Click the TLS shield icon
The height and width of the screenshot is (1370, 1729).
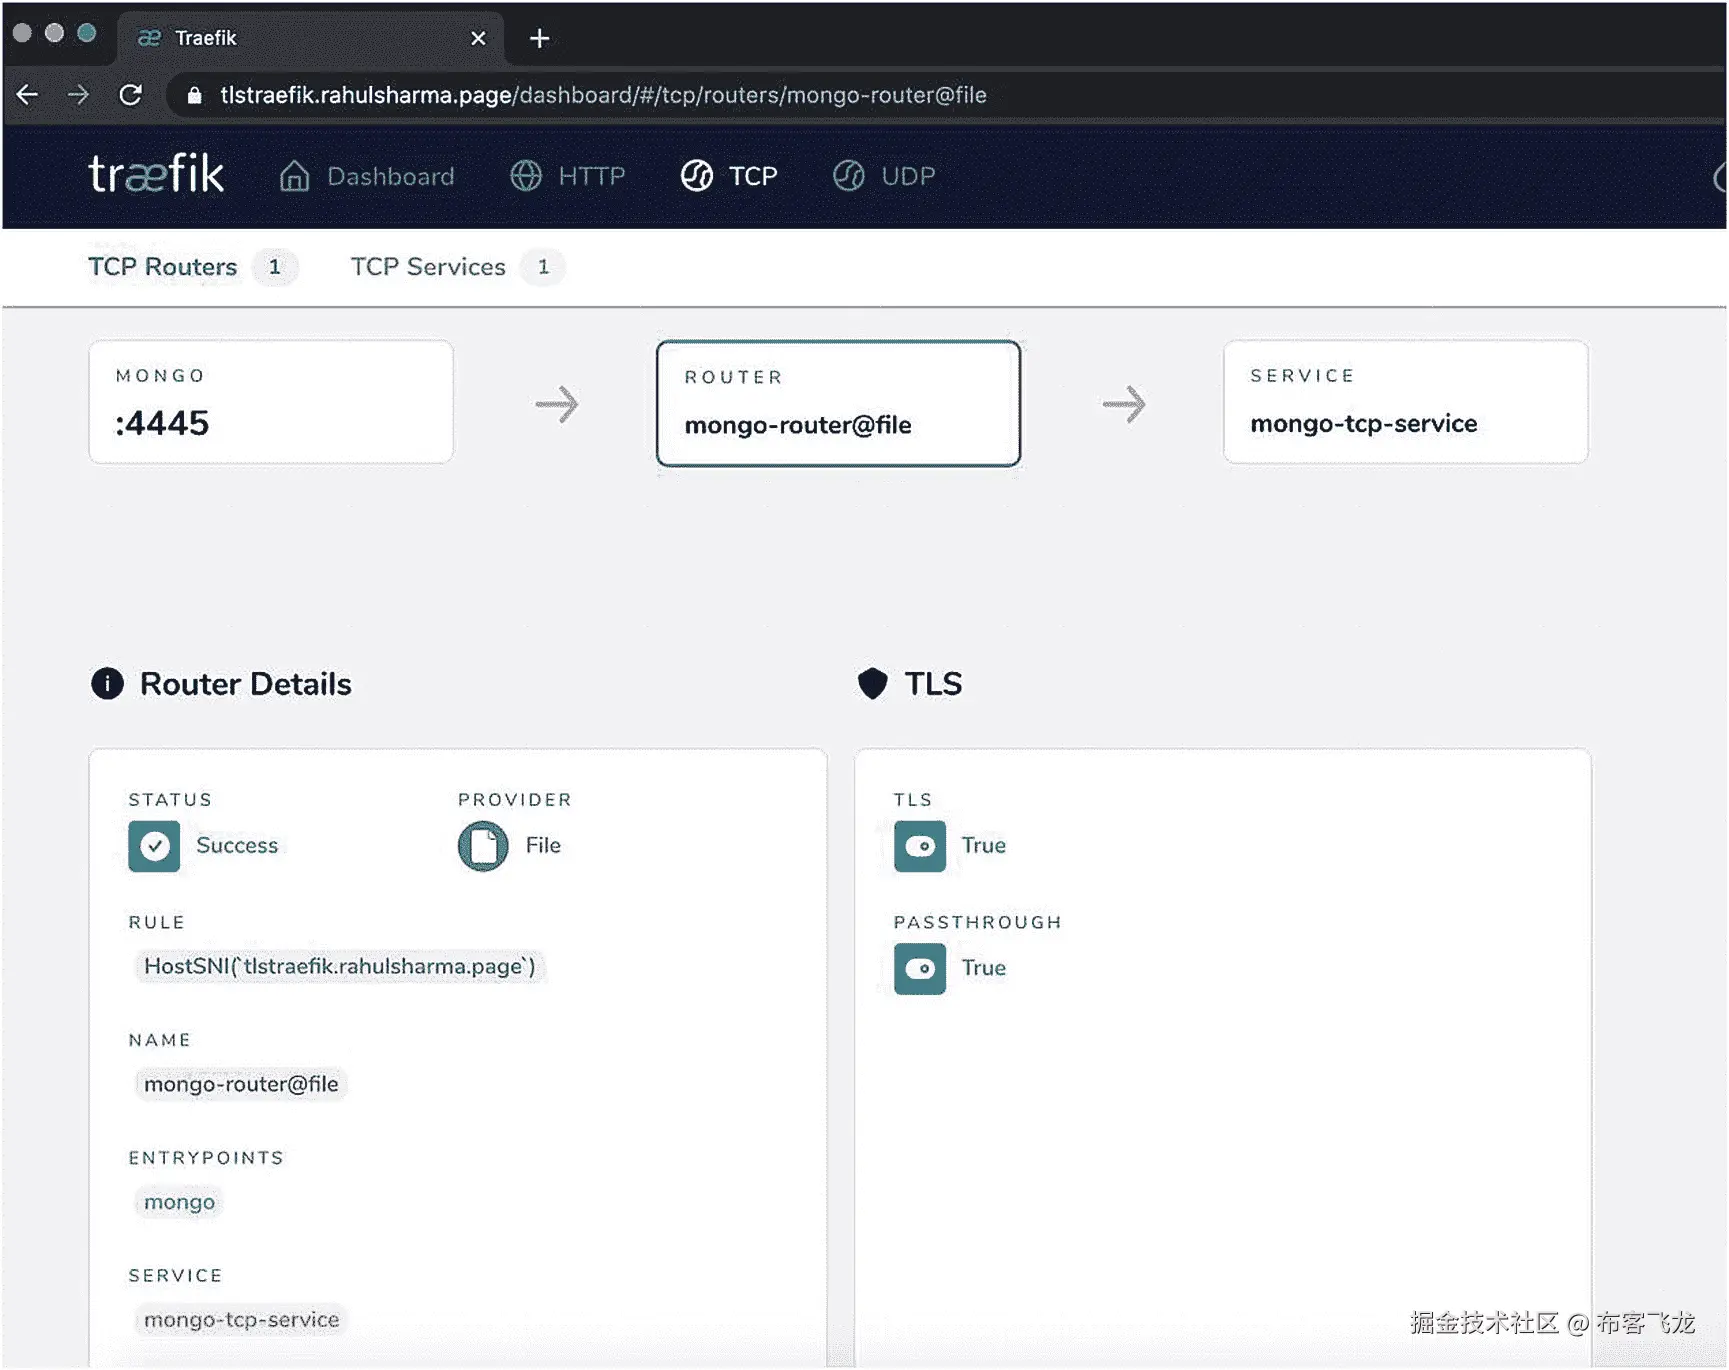click(873, 684)
